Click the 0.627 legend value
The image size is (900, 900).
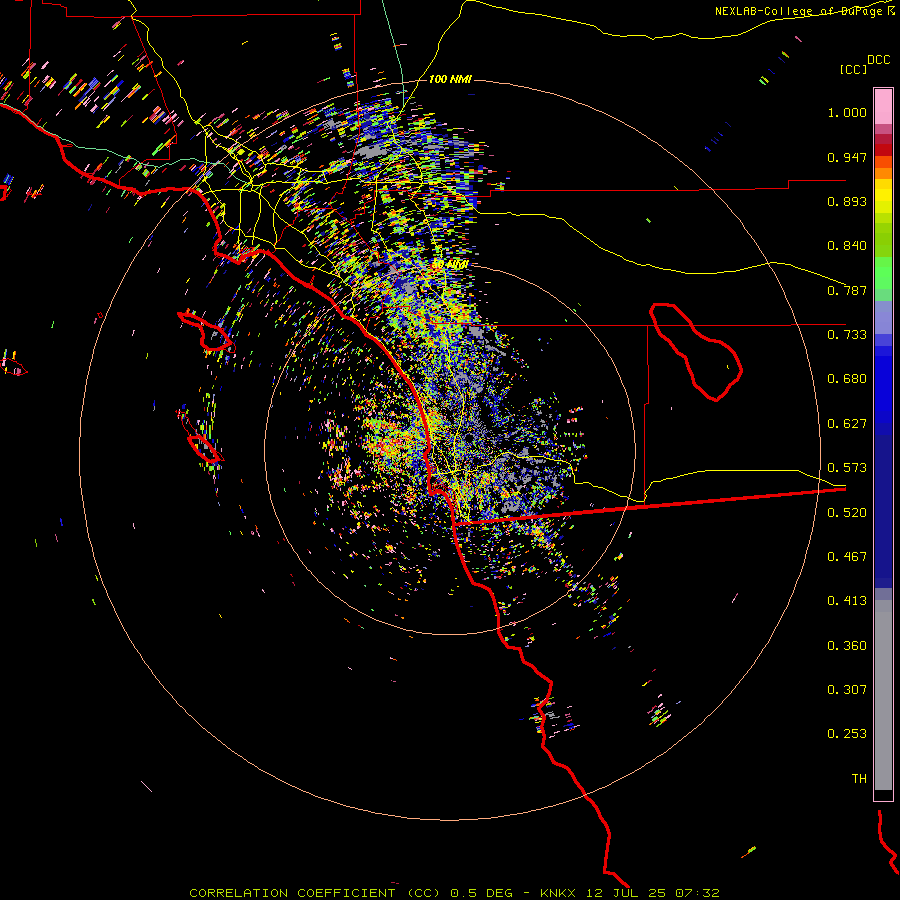[847, 424]
